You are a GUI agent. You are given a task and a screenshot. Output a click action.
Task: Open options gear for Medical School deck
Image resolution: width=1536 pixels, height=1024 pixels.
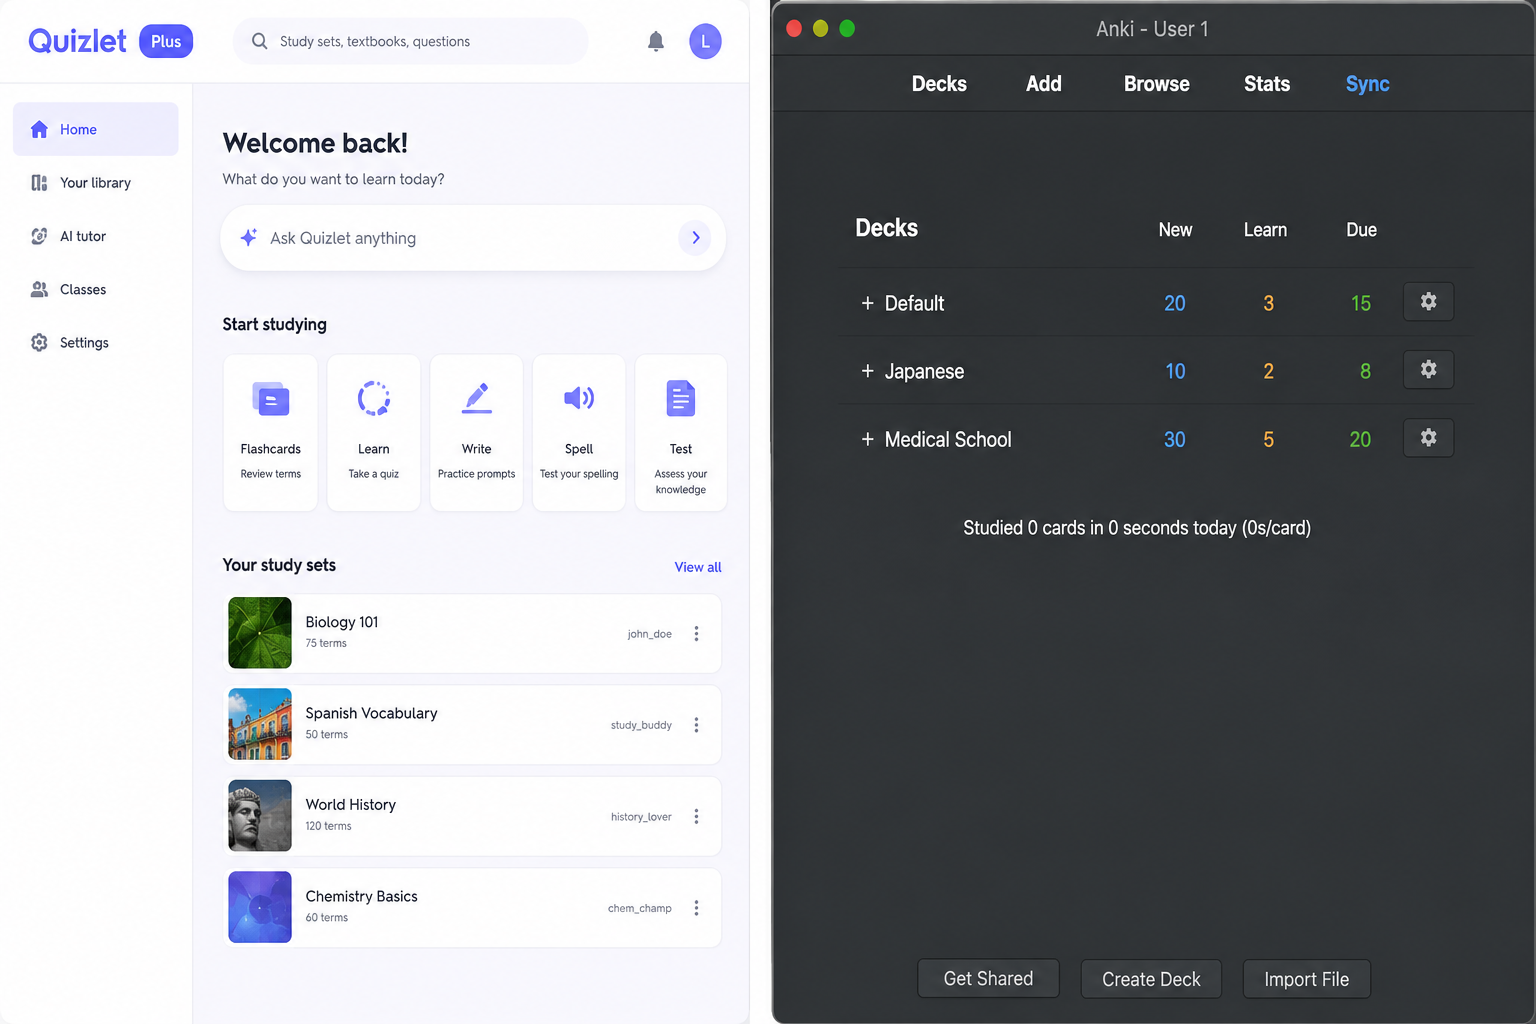[1428, 437]
